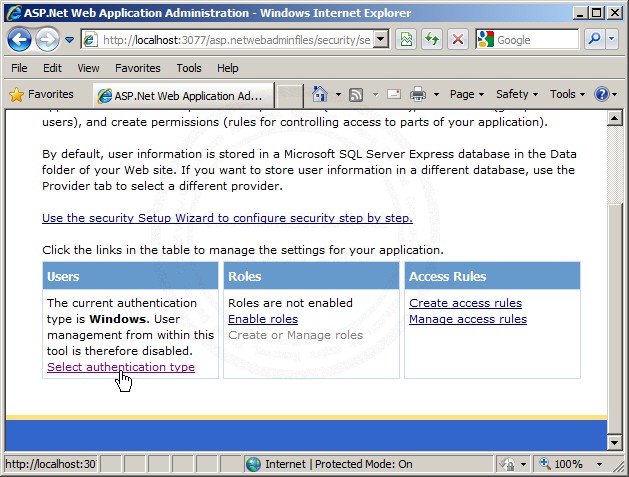The image size is (629, 477).
Task: Refresh the page with the green arrows icon
Action: point(432,39)
